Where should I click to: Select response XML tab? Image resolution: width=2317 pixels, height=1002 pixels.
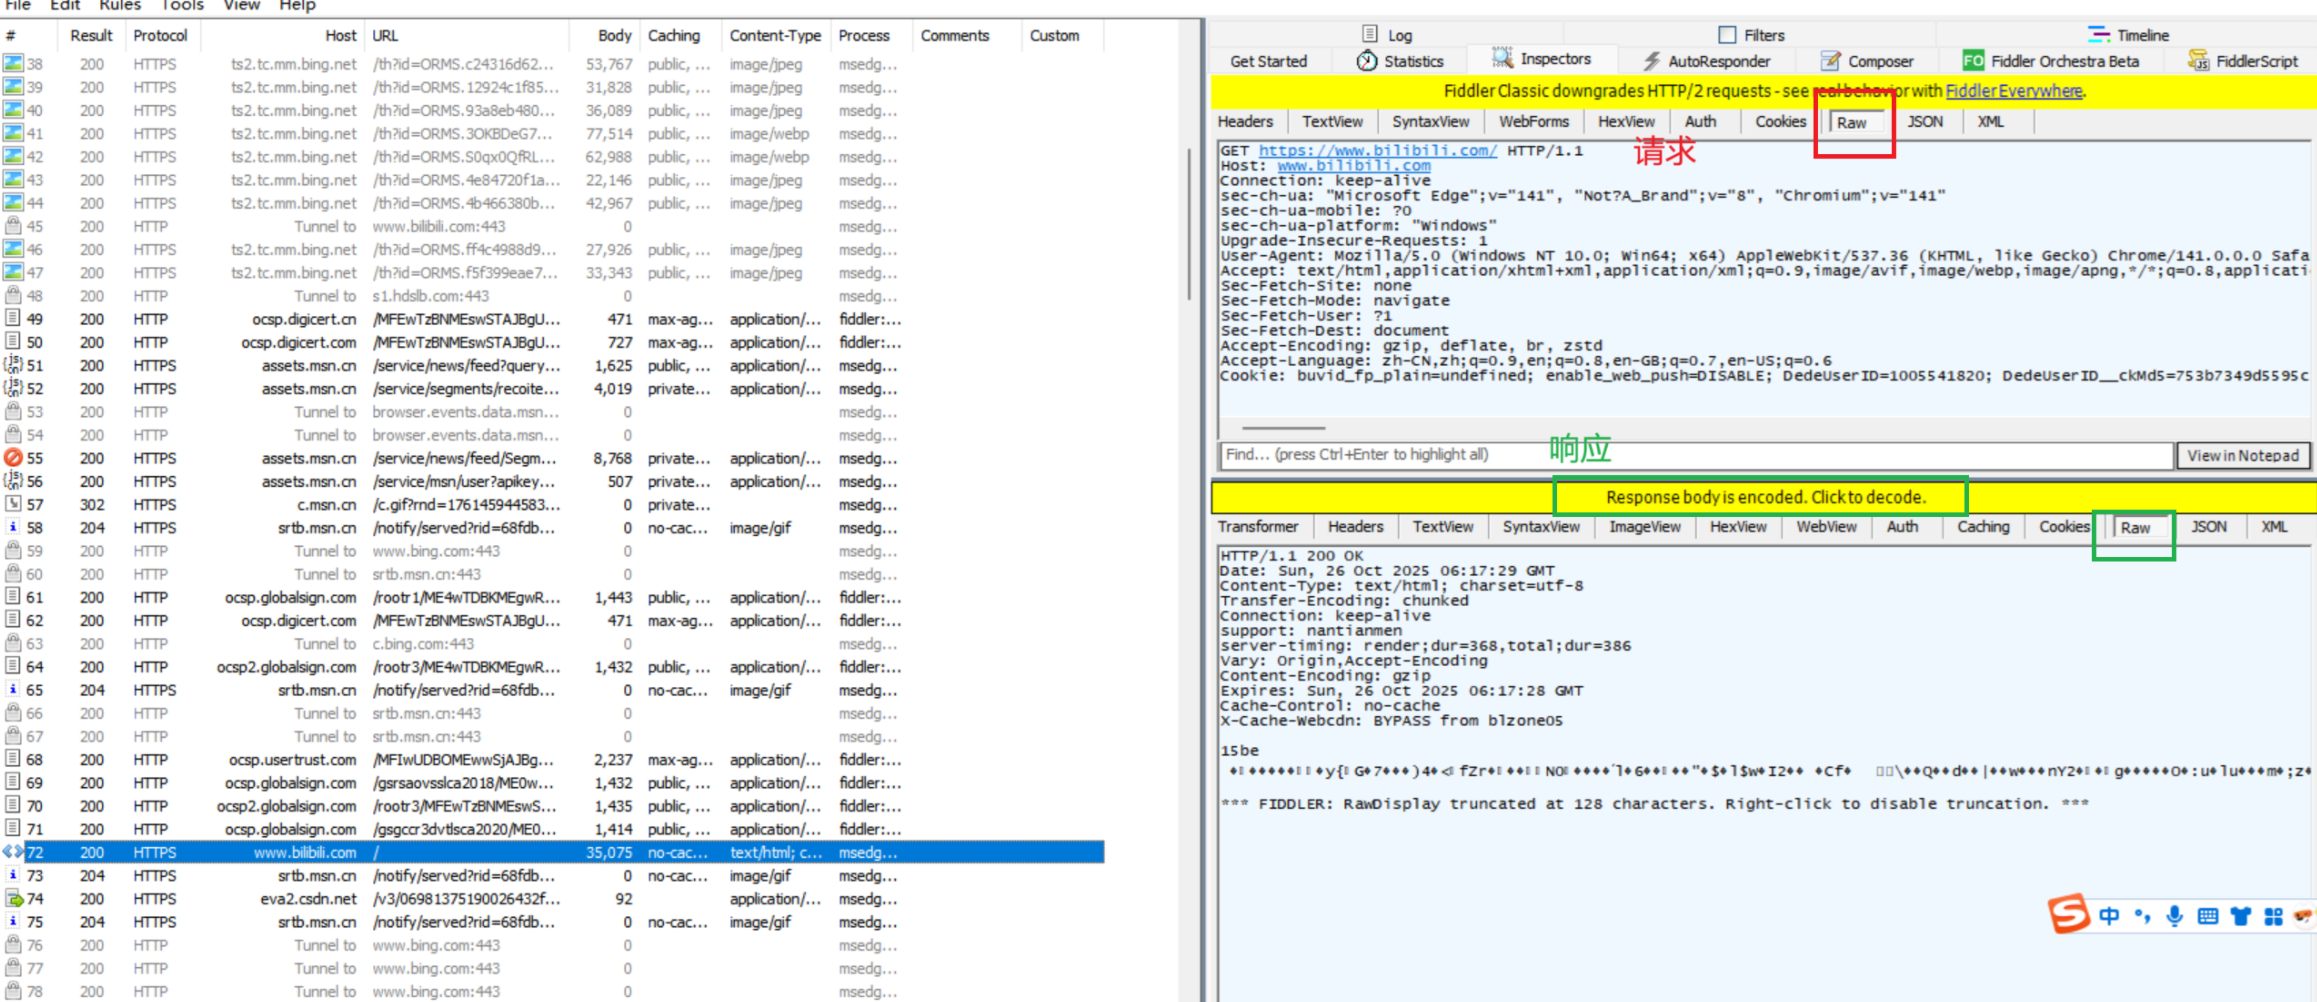click(2275, 526)
